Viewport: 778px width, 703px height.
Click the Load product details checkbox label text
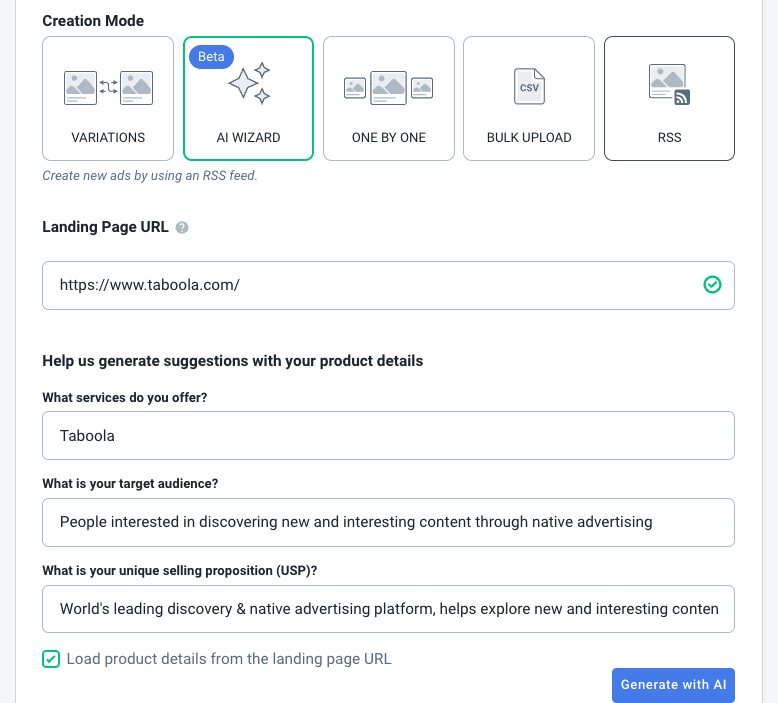tap(229, 659)
